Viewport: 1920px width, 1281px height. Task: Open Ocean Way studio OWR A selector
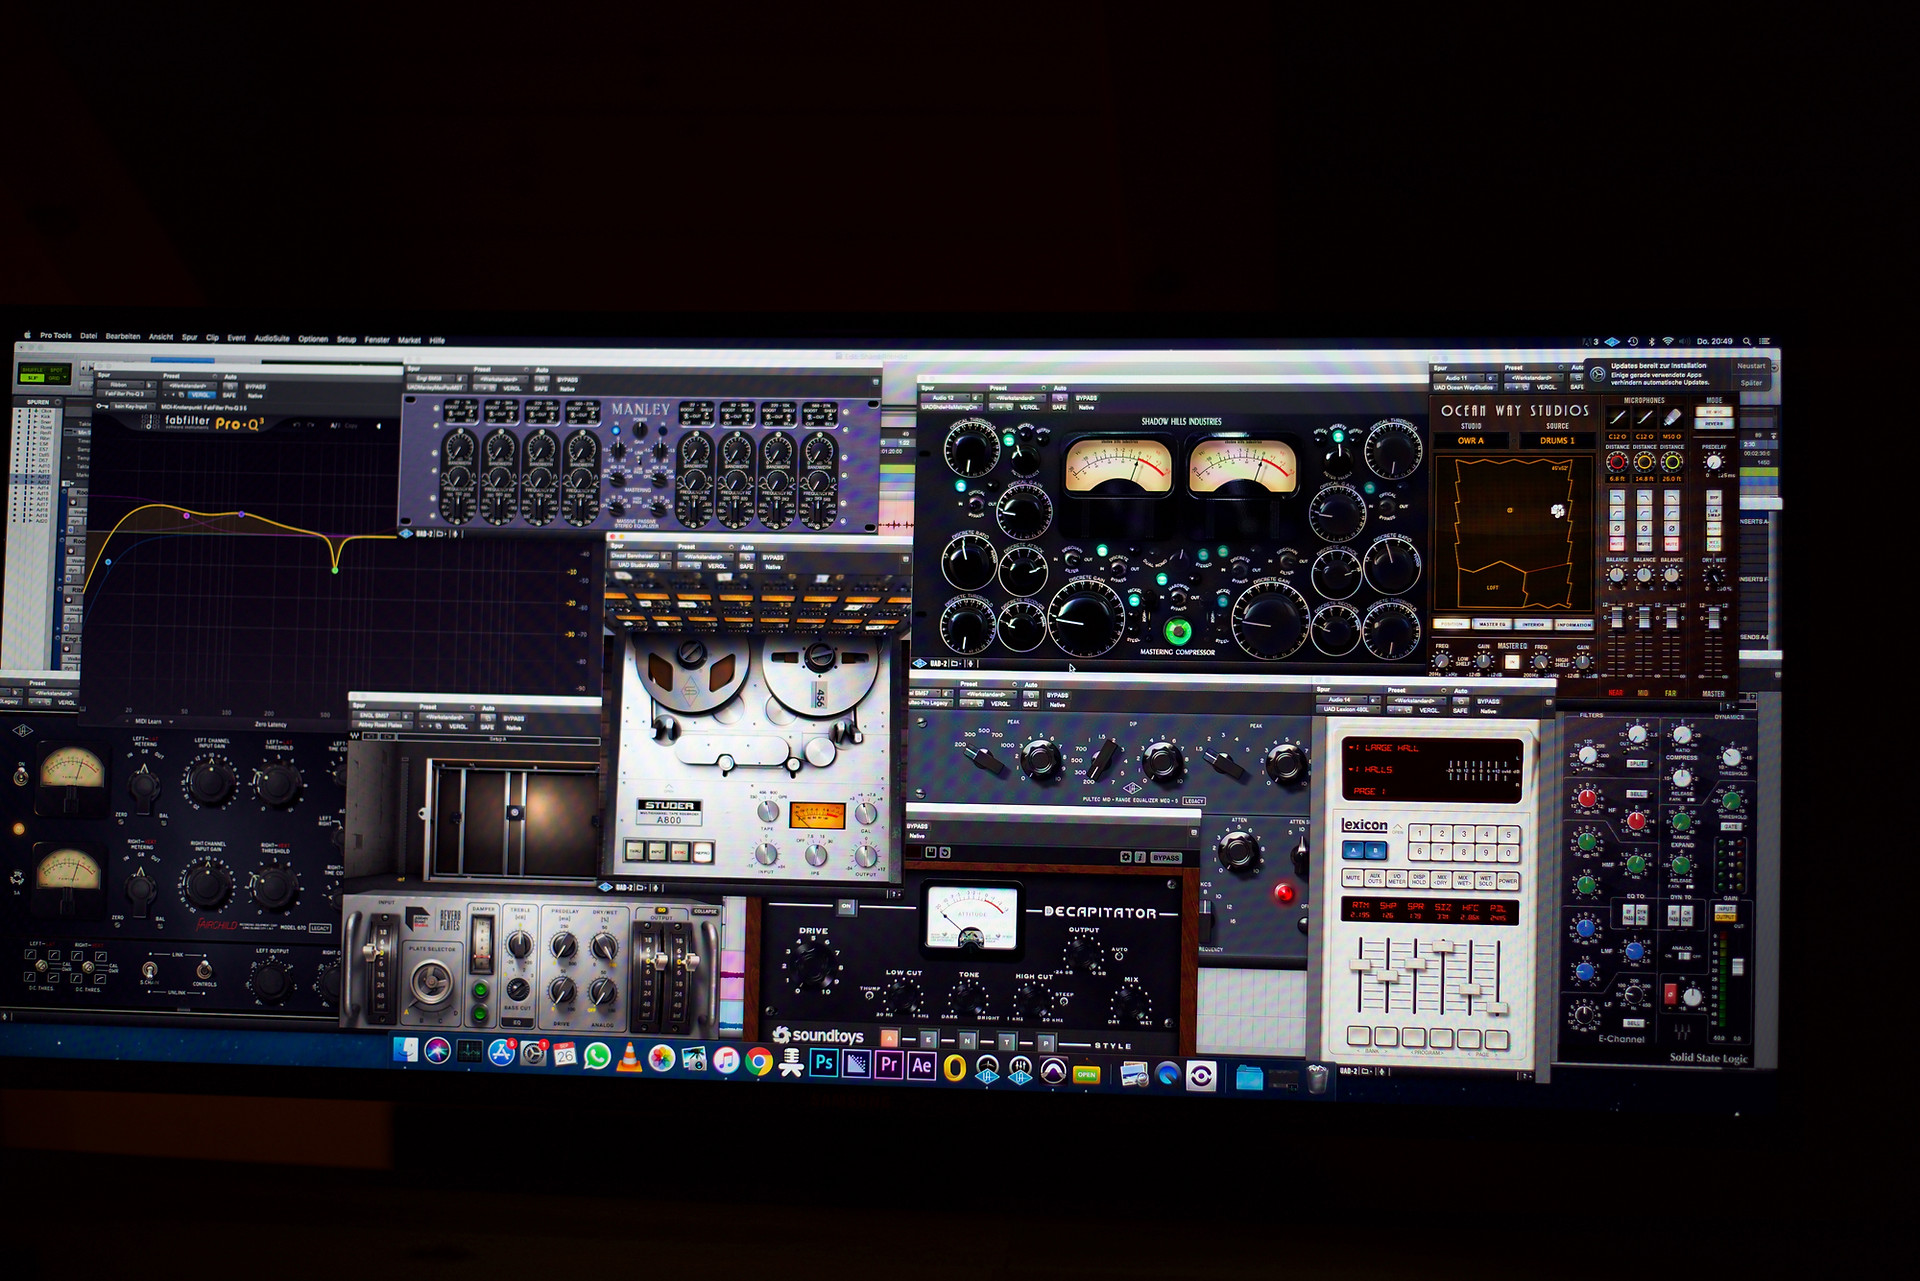point(1472,440)
